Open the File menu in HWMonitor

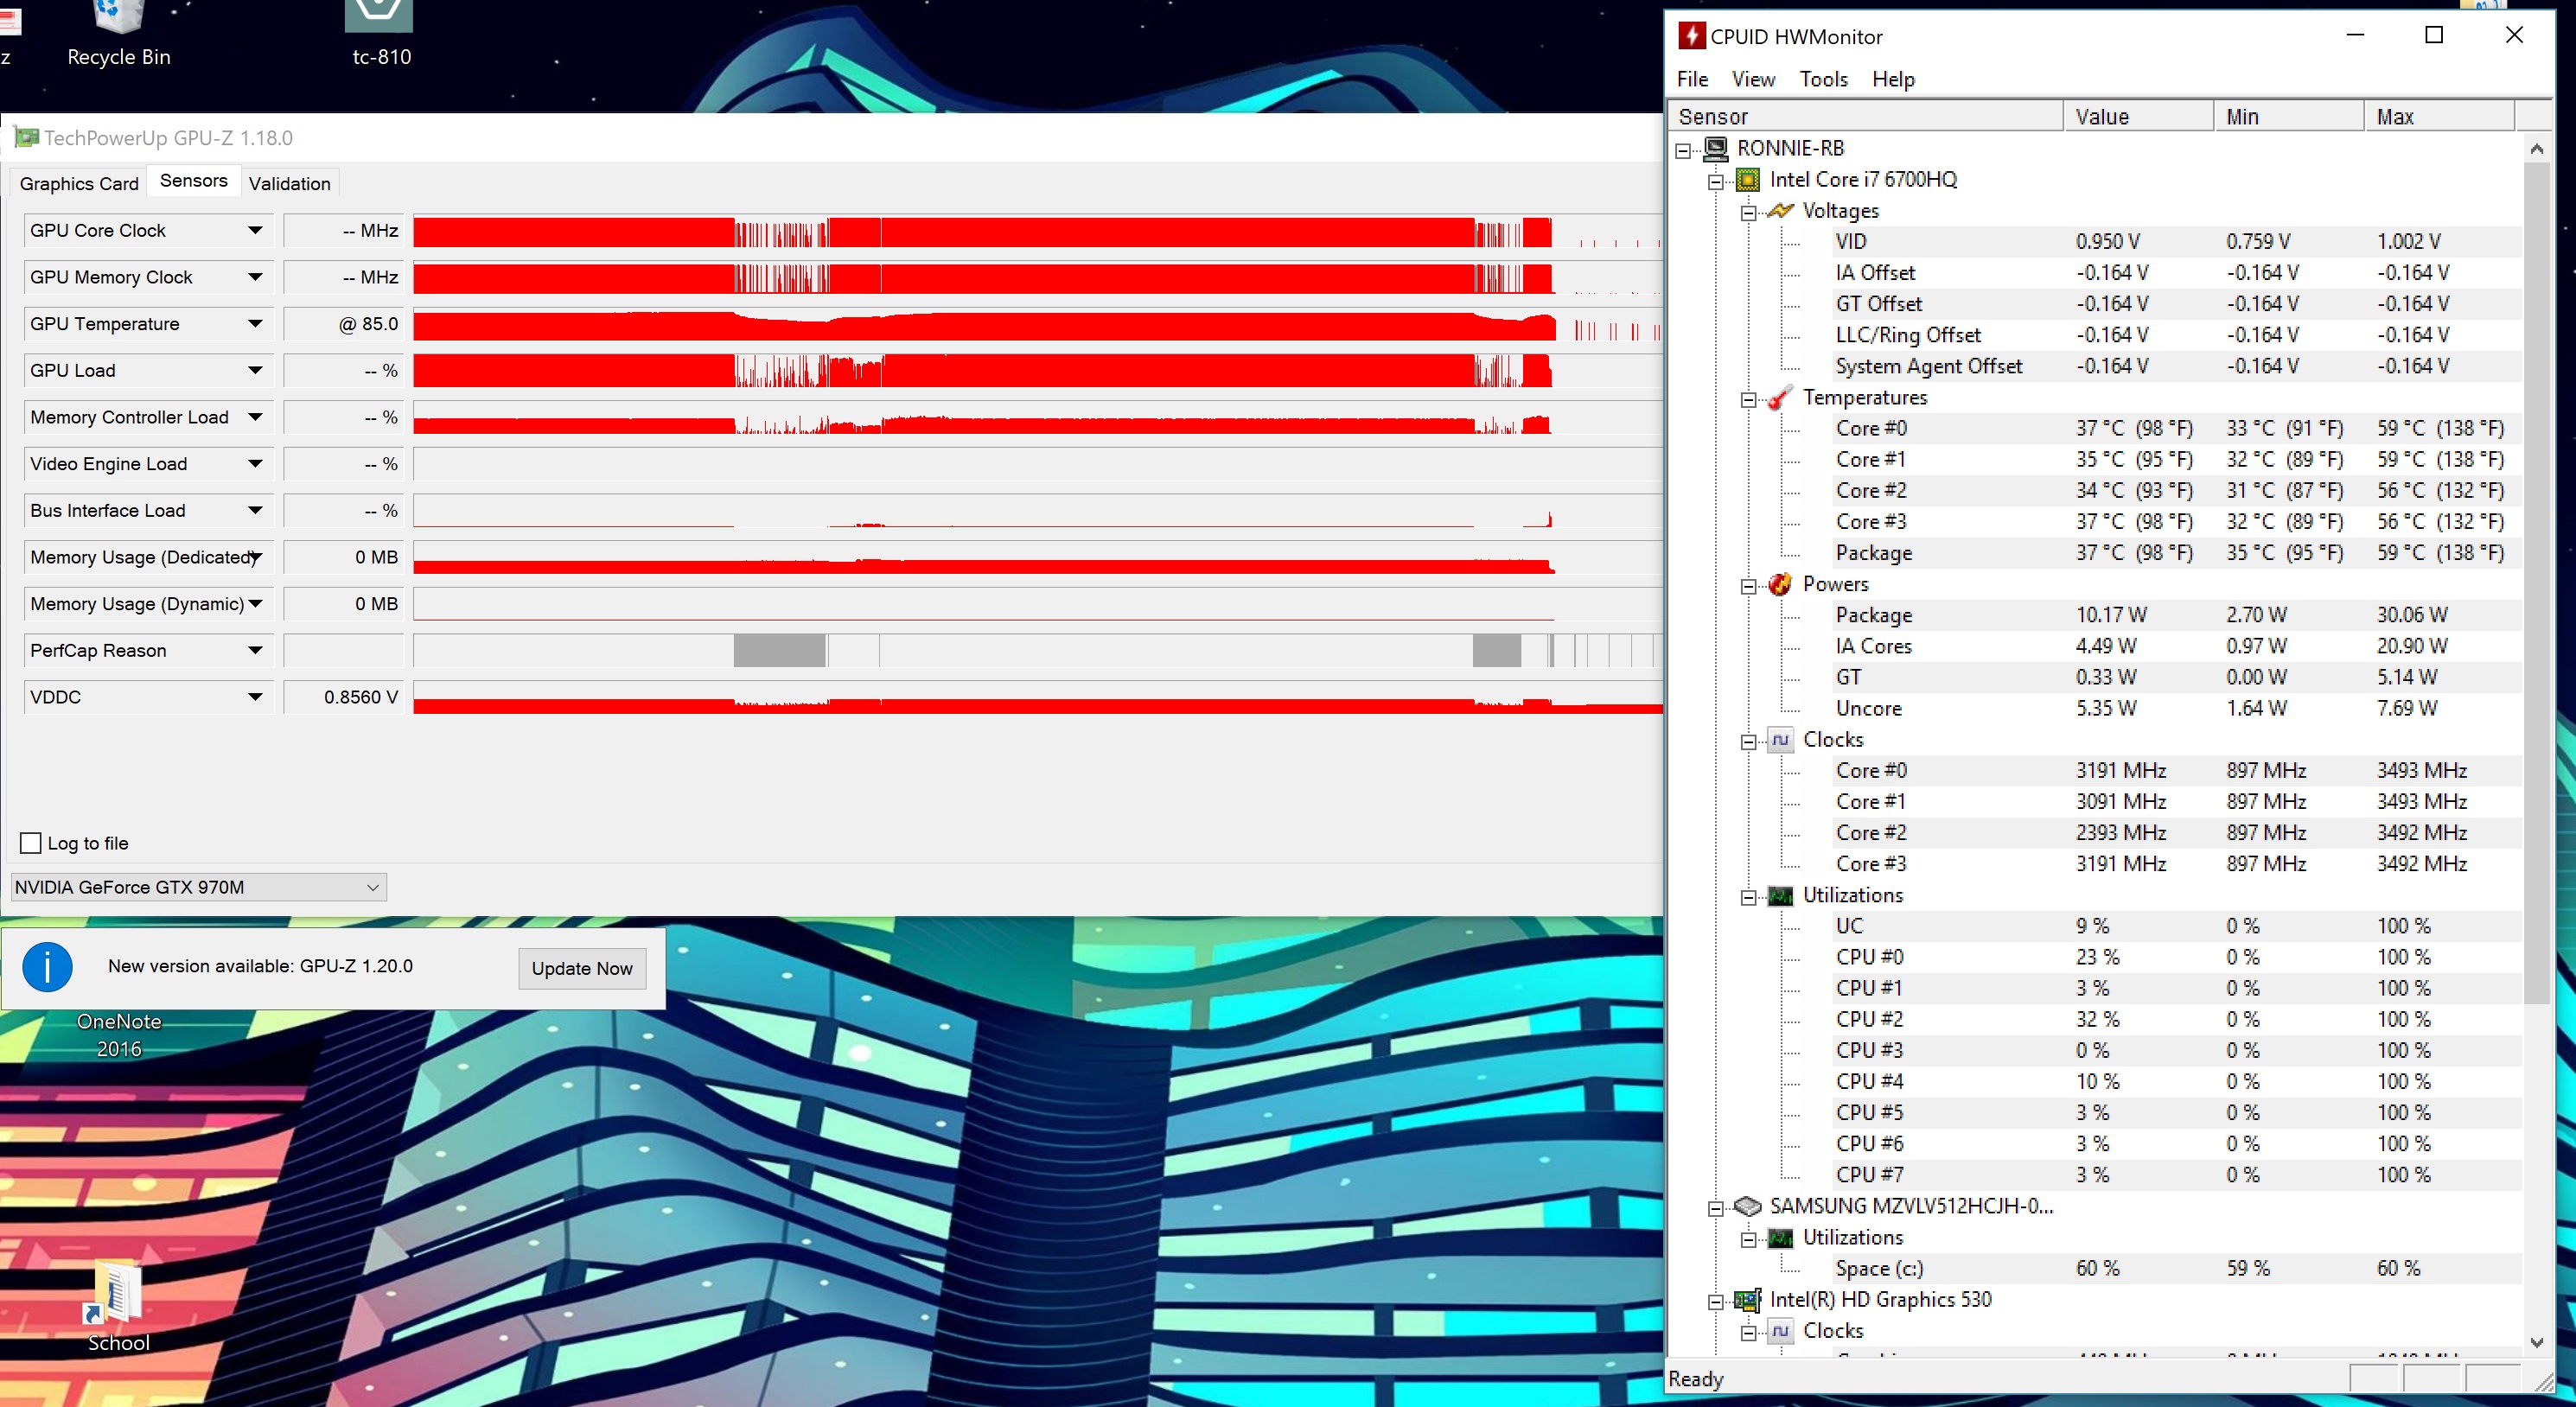pos(1692,79)
